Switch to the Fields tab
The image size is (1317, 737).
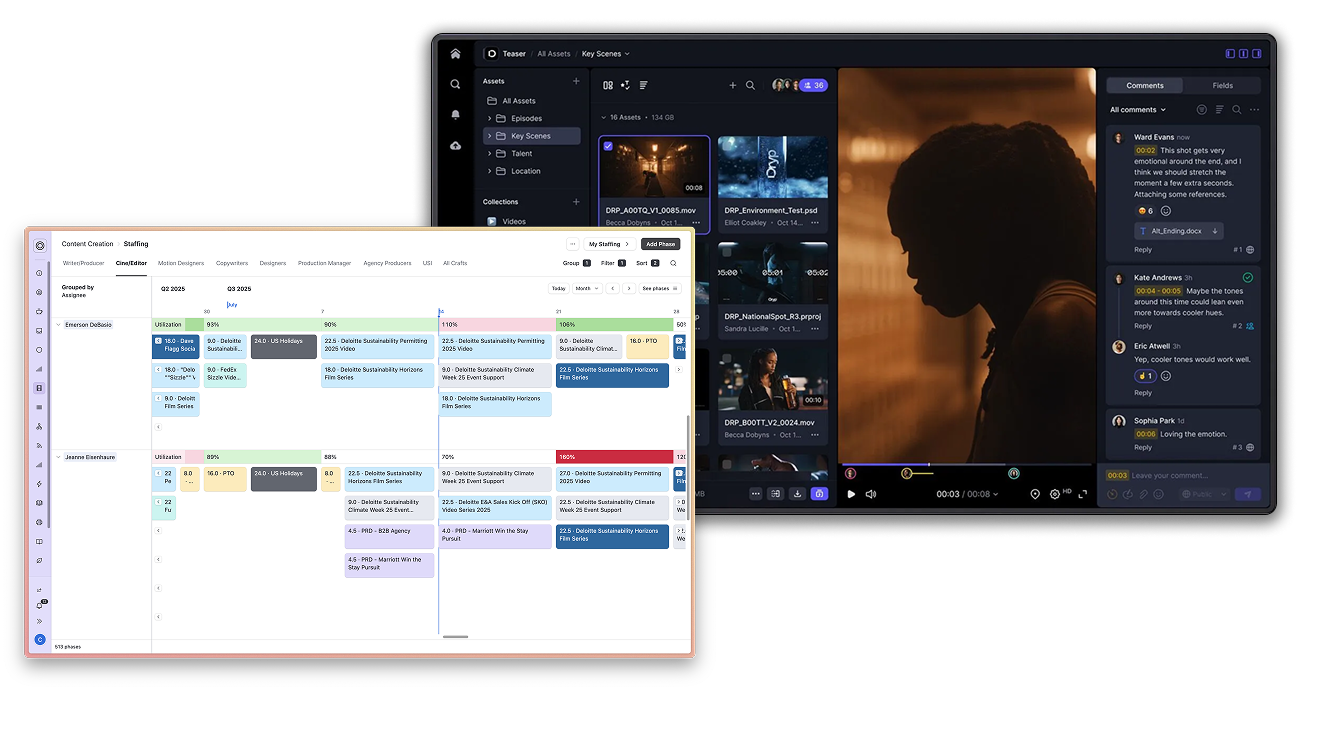(x=1223, y=86)
